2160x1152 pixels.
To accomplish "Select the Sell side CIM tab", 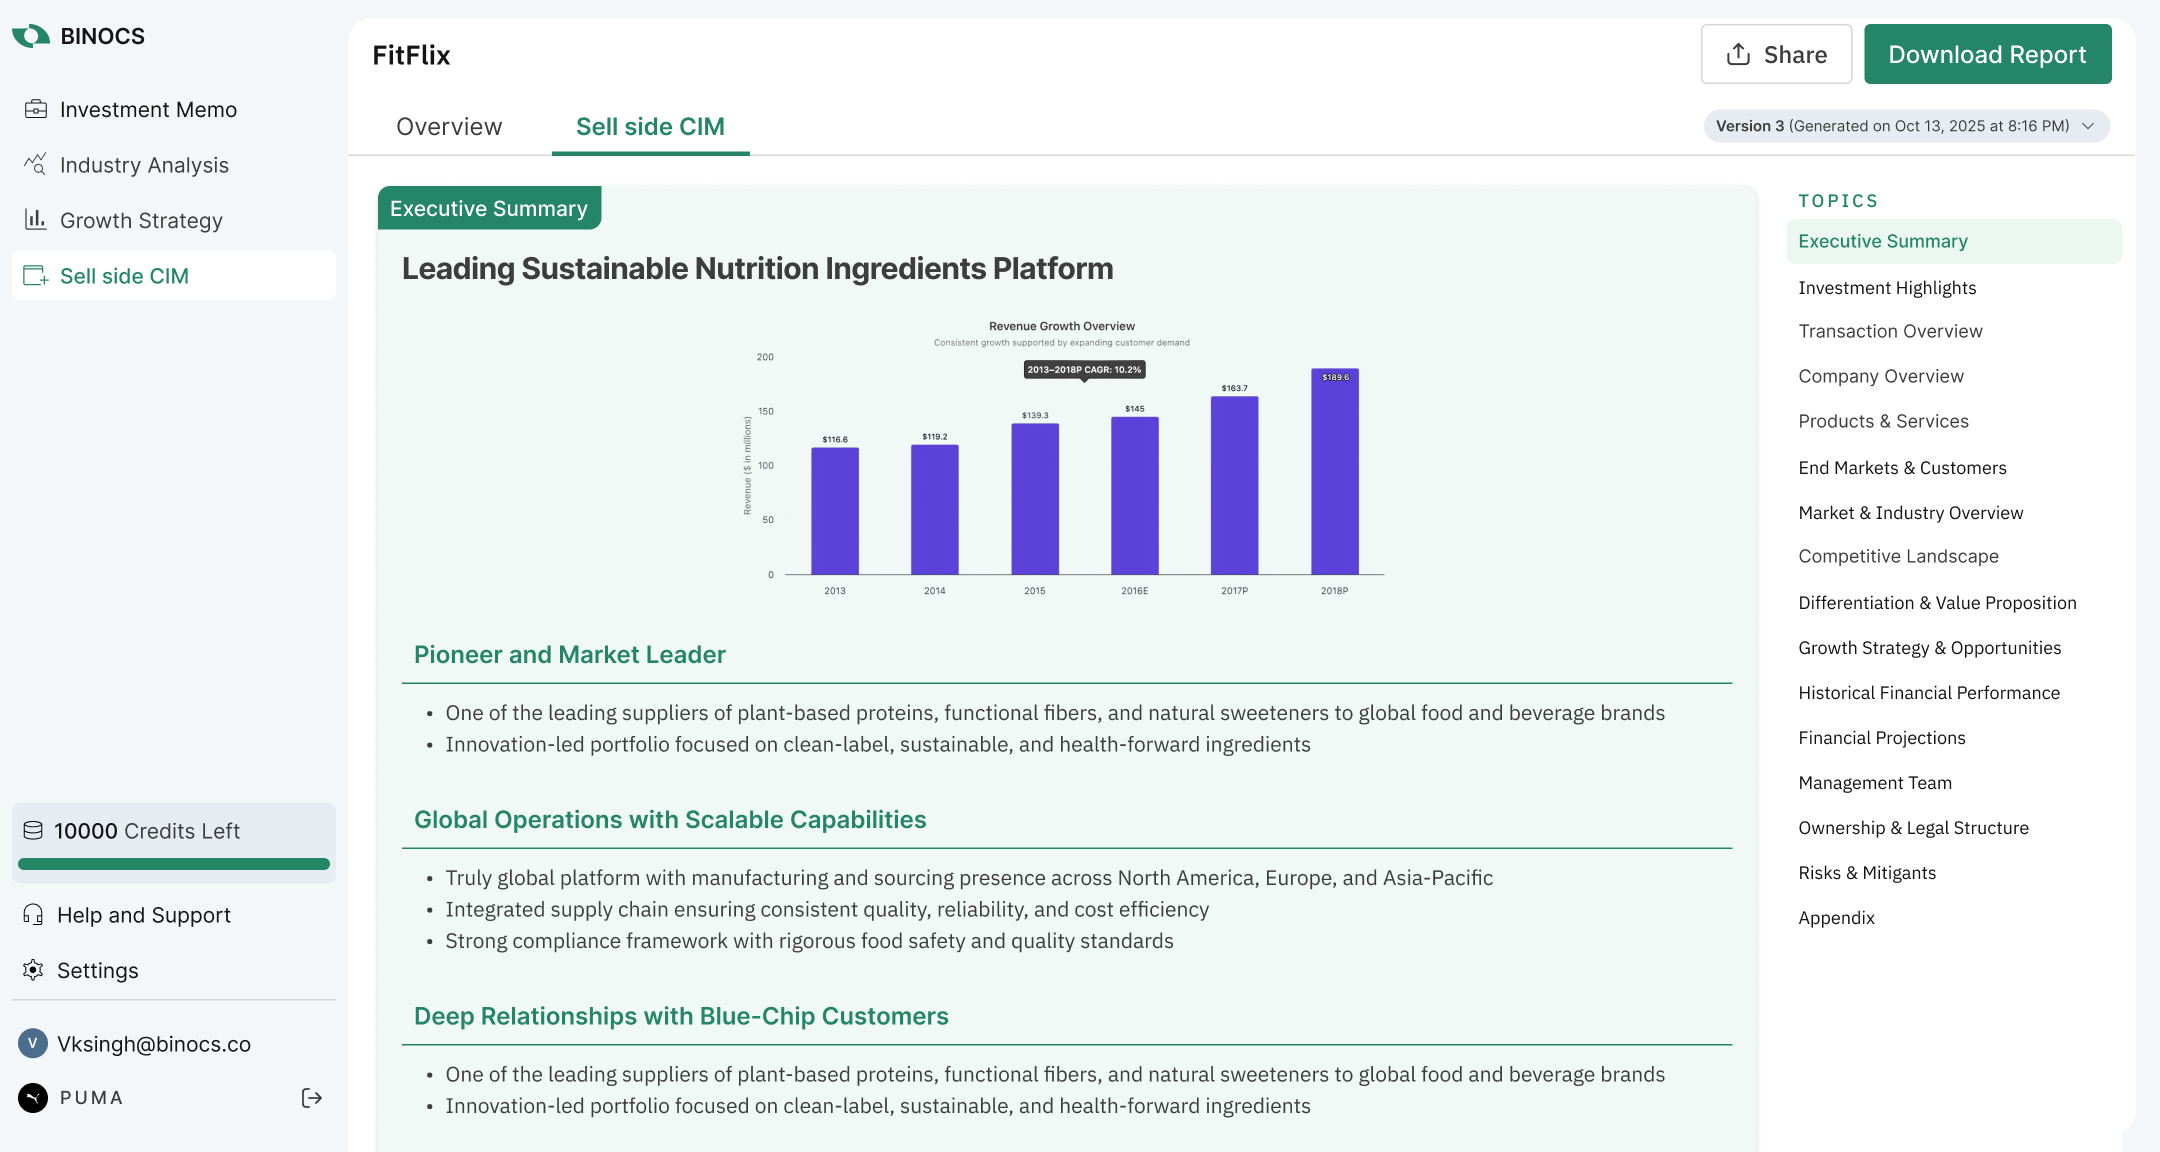I will tap(650, 127).
